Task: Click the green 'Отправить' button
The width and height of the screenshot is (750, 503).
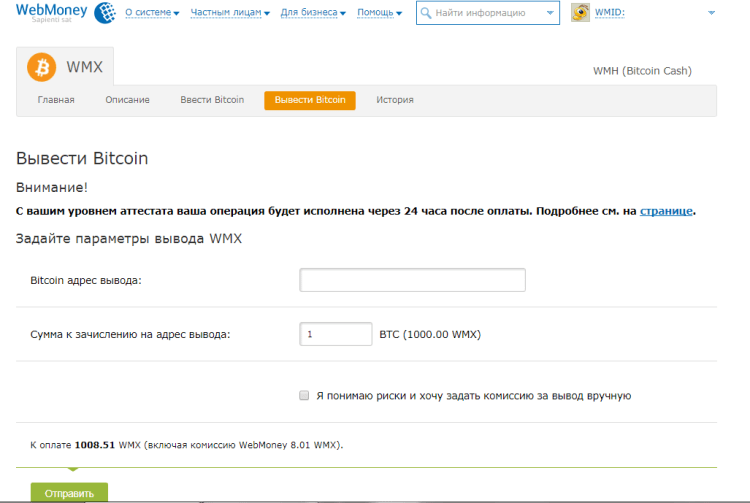Action: pyautogui.click(x=69, y=493)
